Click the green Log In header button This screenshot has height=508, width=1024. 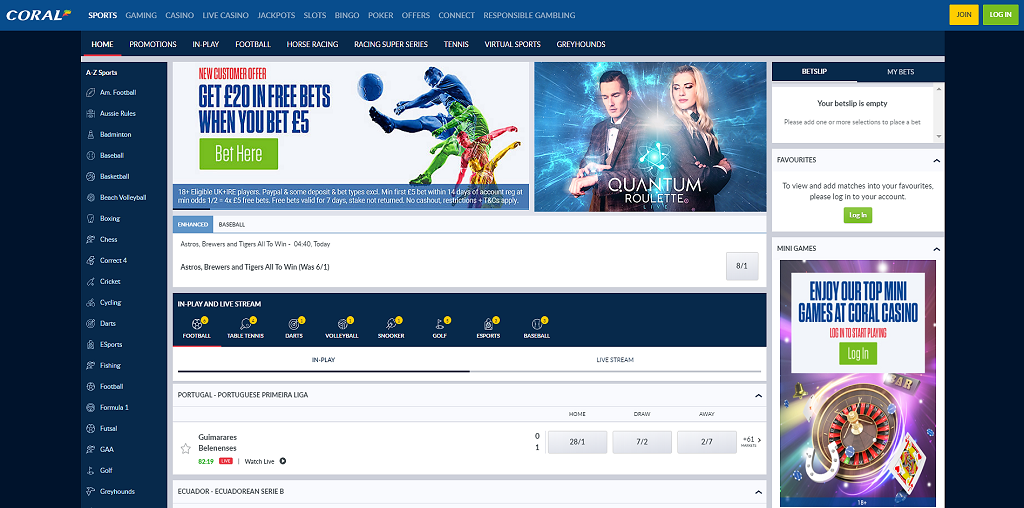click(x=1000, y=14)
